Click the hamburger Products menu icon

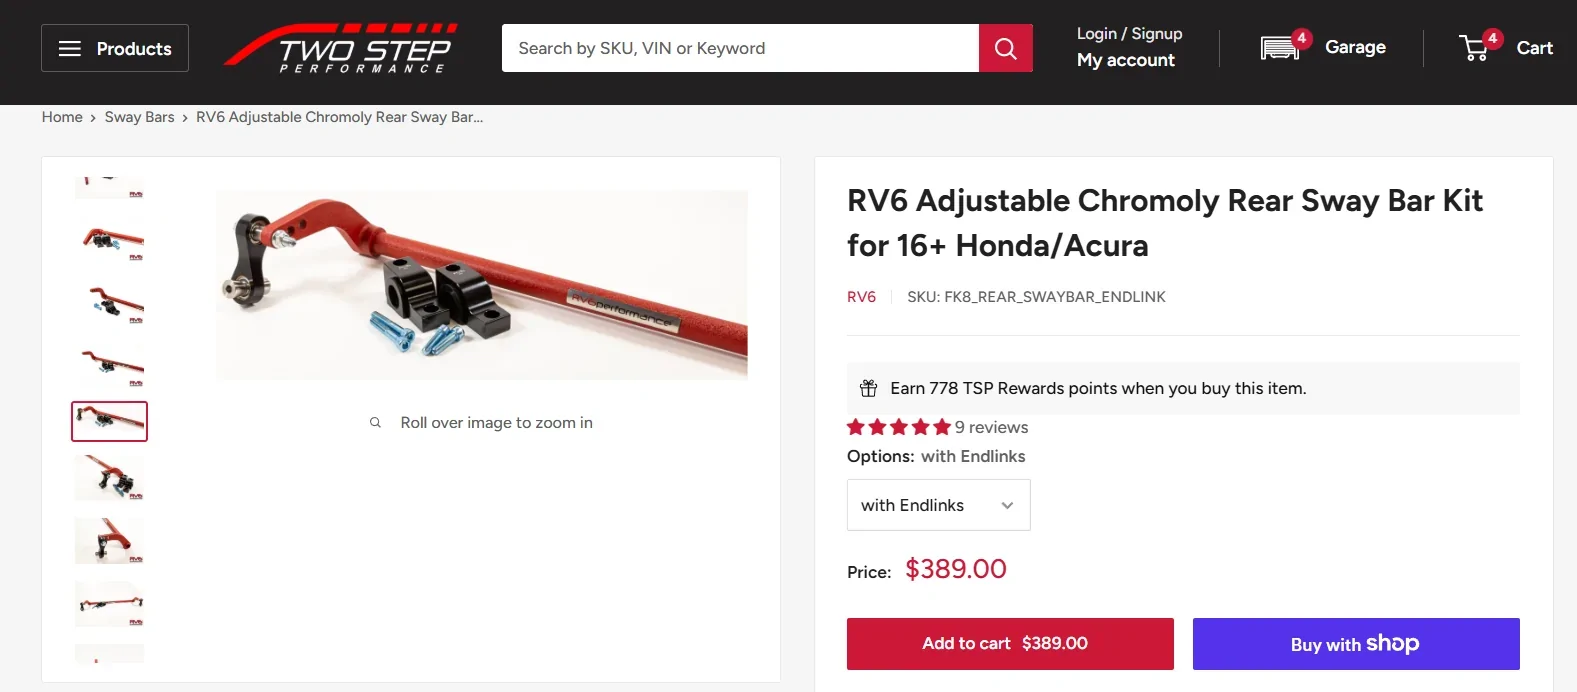coord(70,48)
